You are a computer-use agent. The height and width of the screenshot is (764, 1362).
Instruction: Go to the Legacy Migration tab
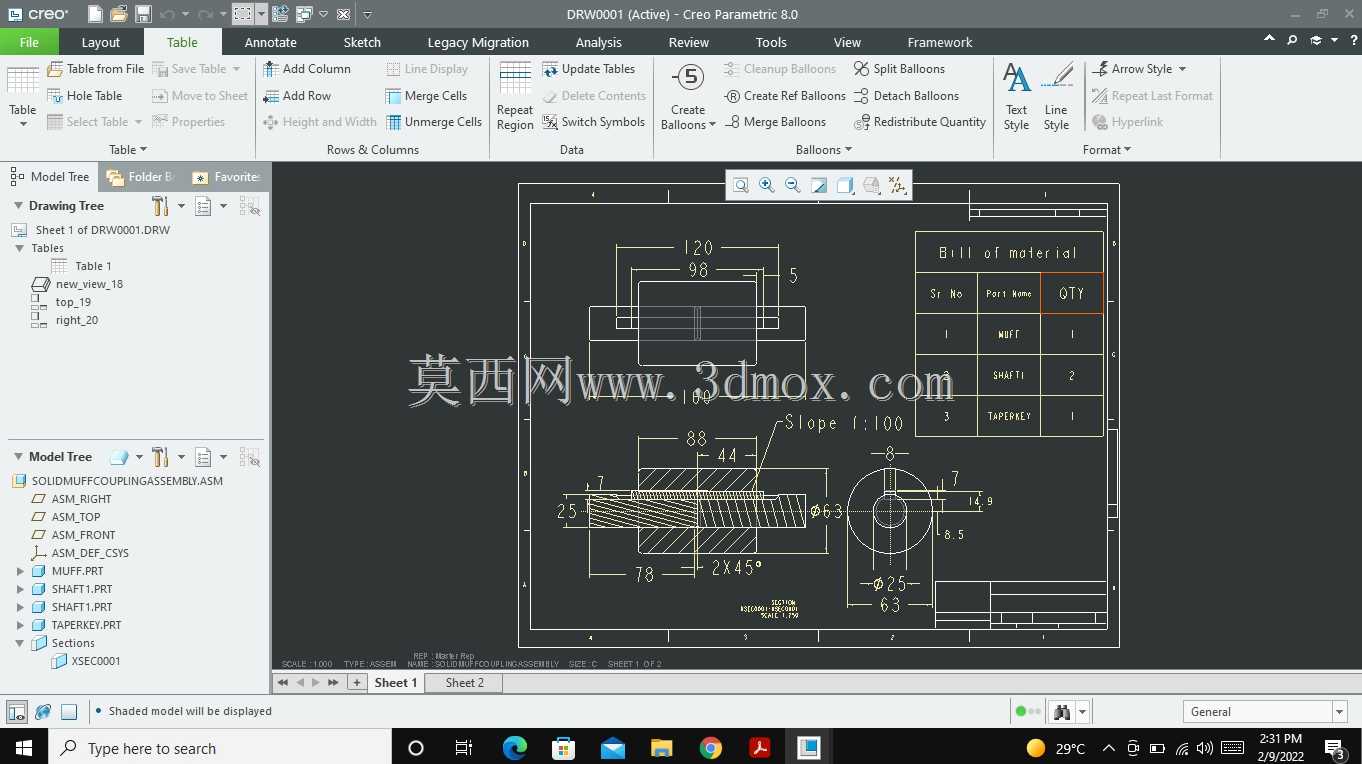[478, 42]
